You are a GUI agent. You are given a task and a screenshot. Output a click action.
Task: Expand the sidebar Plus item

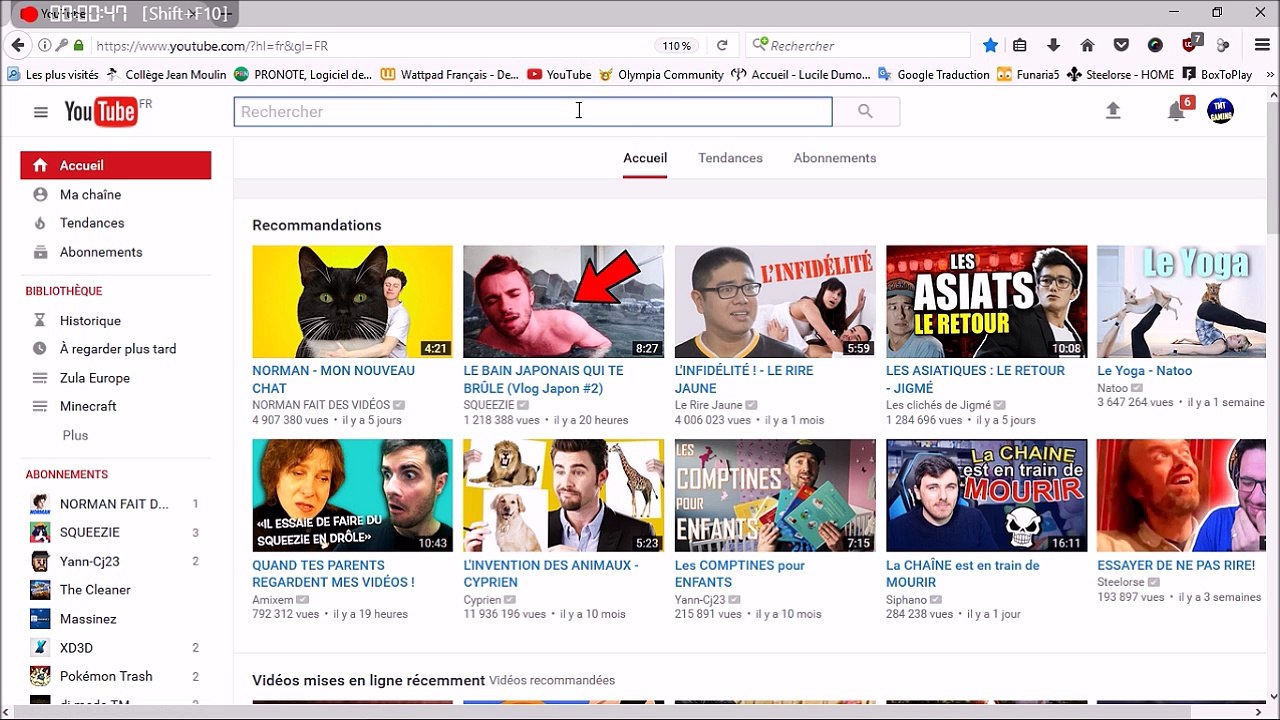click(75, 435)
